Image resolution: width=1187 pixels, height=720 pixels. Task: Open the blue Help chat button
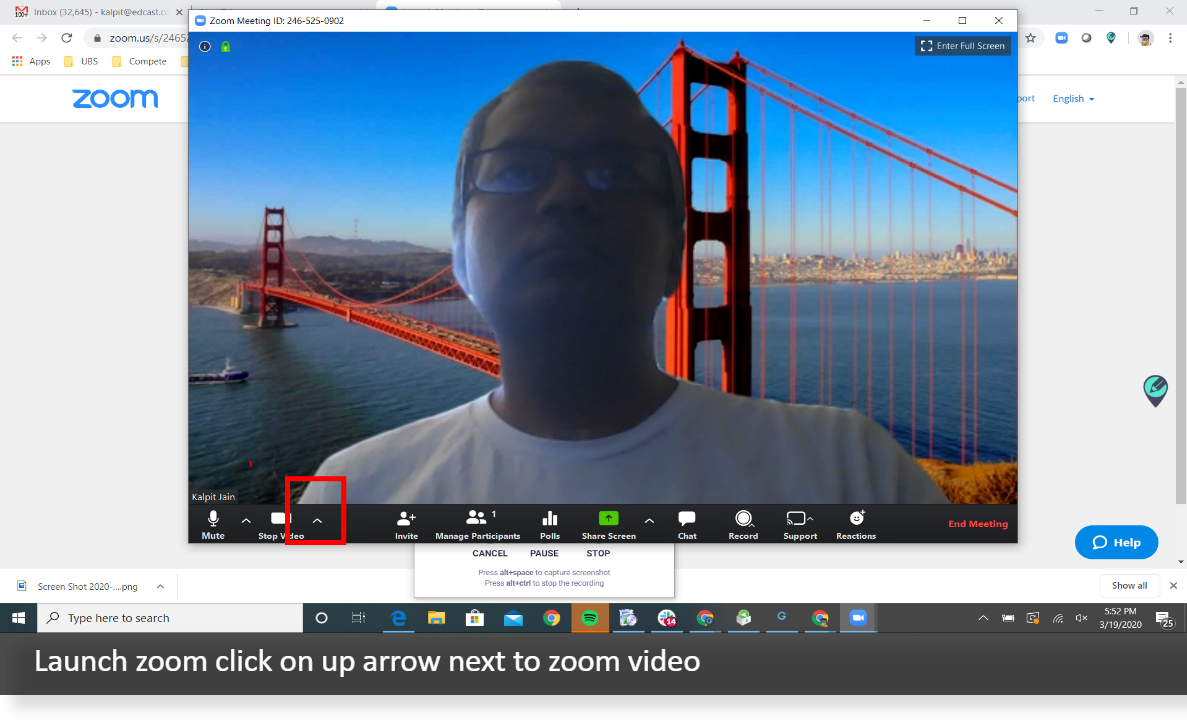point(1117,542)
